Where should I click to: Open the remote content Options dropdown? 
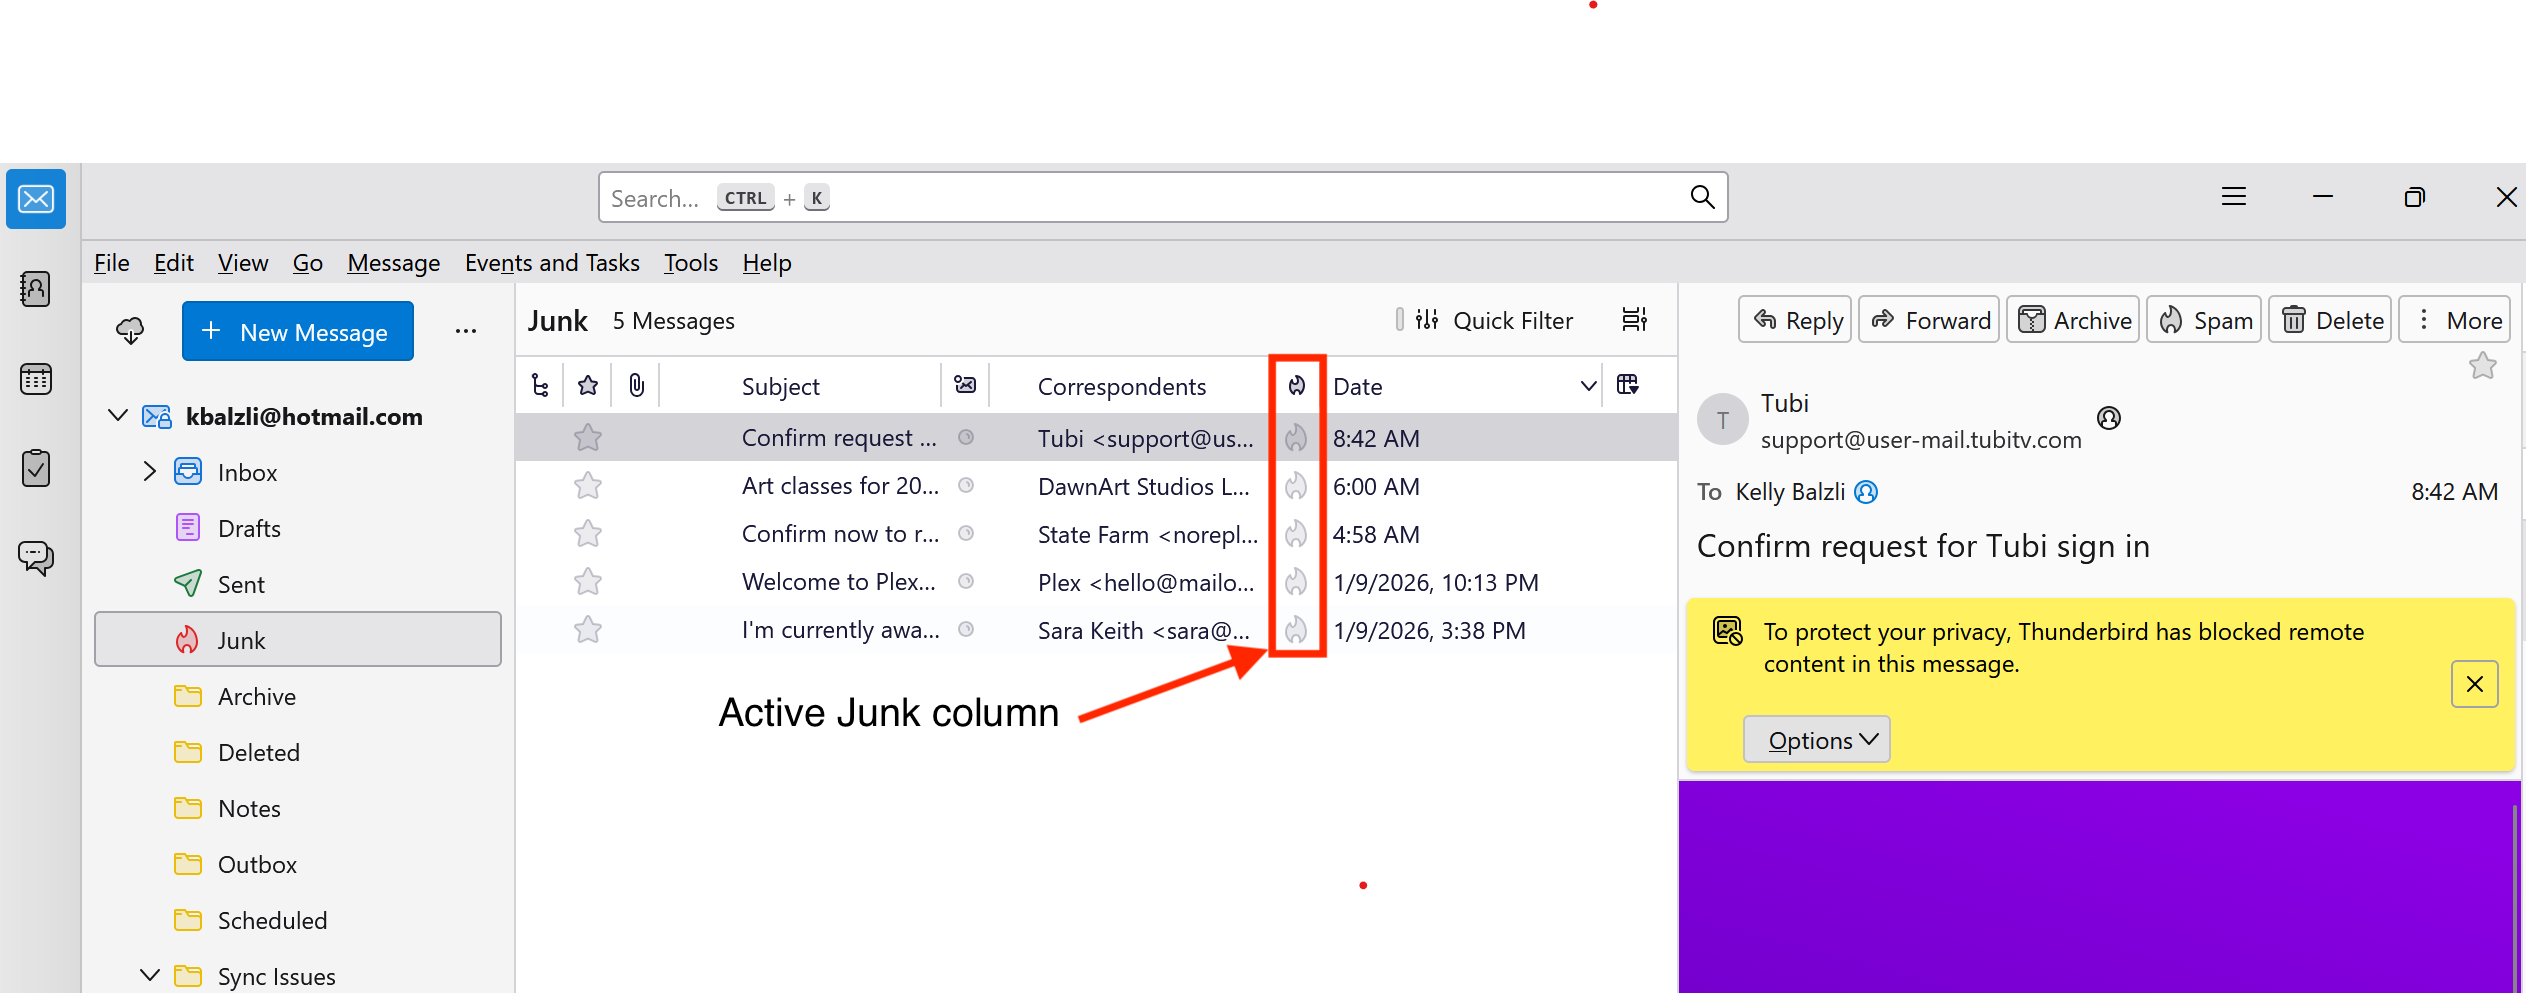coord(1816,740)
